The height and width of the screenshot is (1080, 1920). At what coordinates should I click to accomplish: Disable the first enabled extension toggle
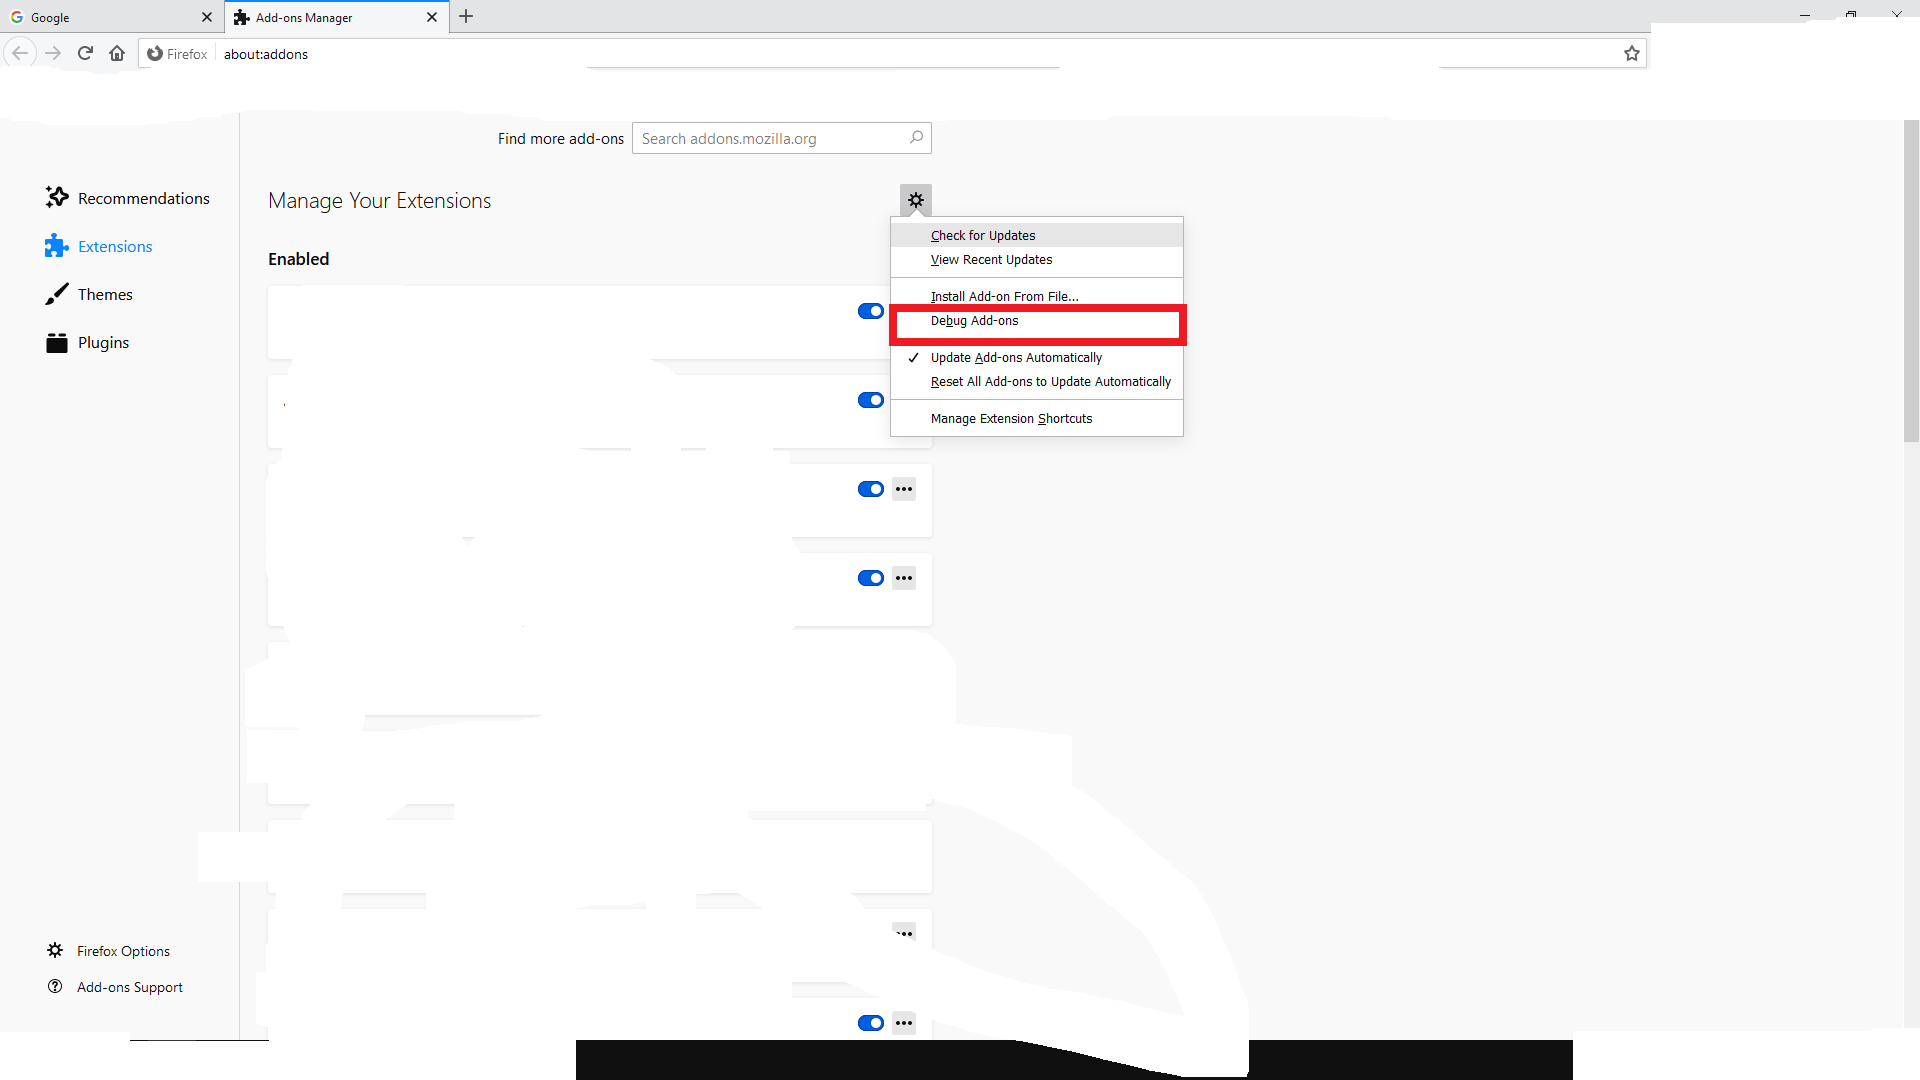coord(870,311)
